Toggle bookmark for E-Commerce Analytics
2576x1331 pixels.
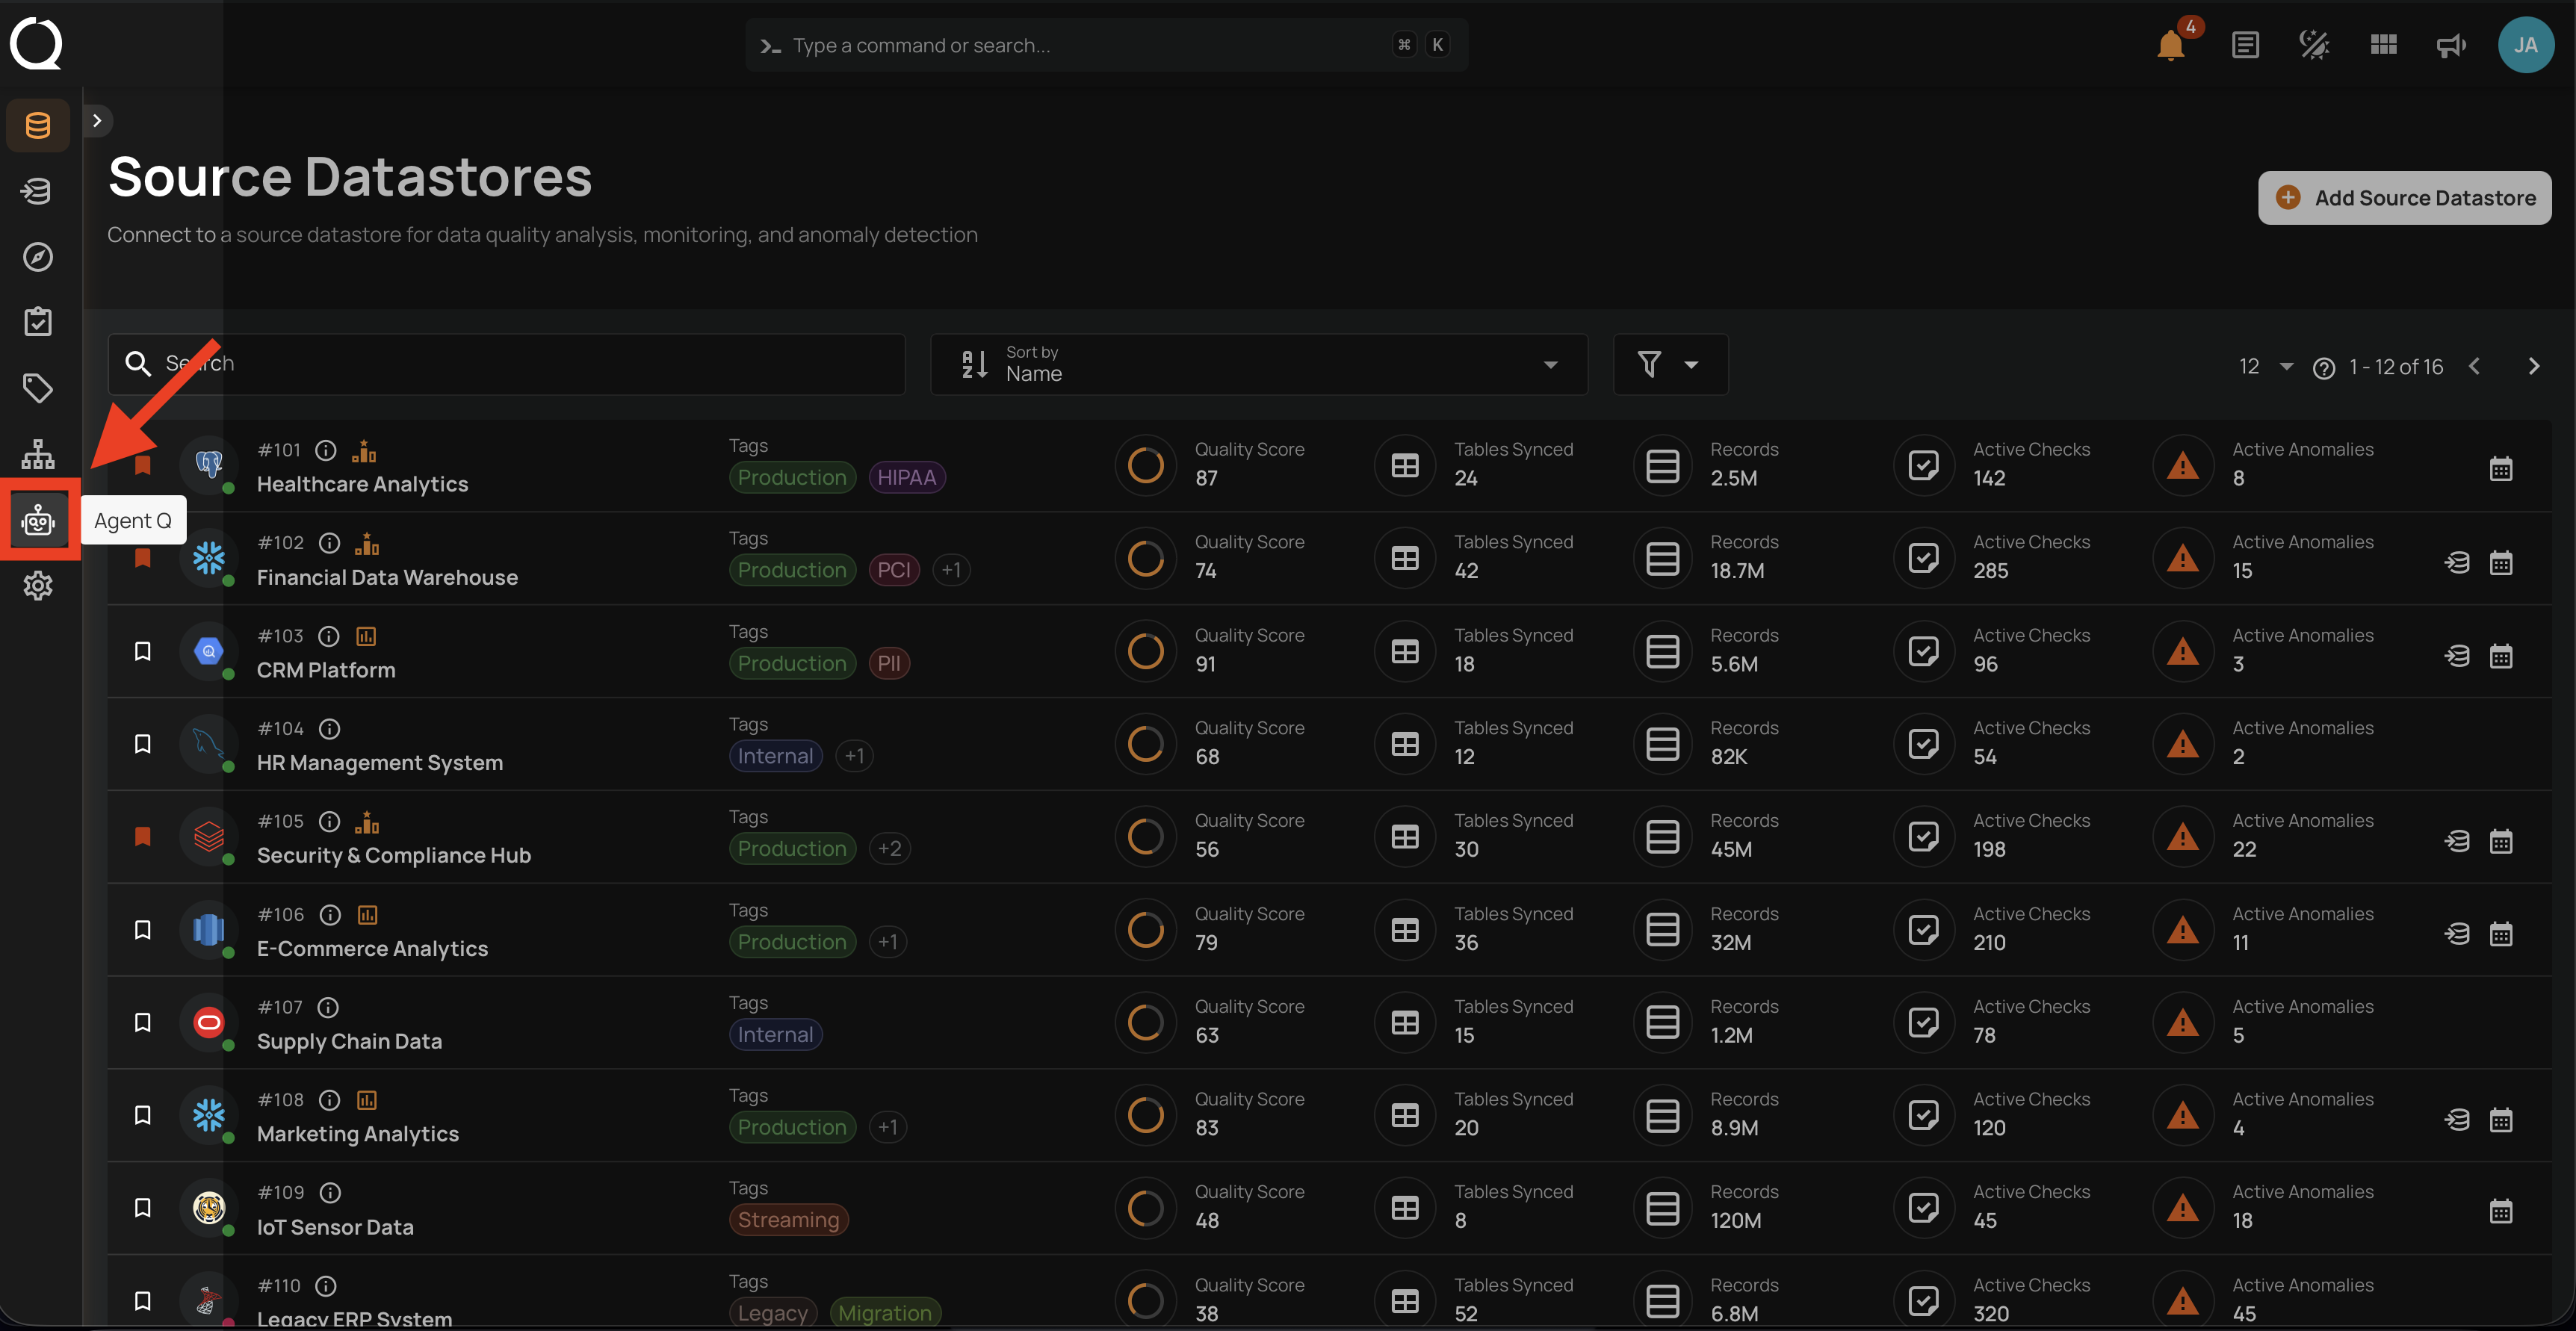[x=143, y=930]
